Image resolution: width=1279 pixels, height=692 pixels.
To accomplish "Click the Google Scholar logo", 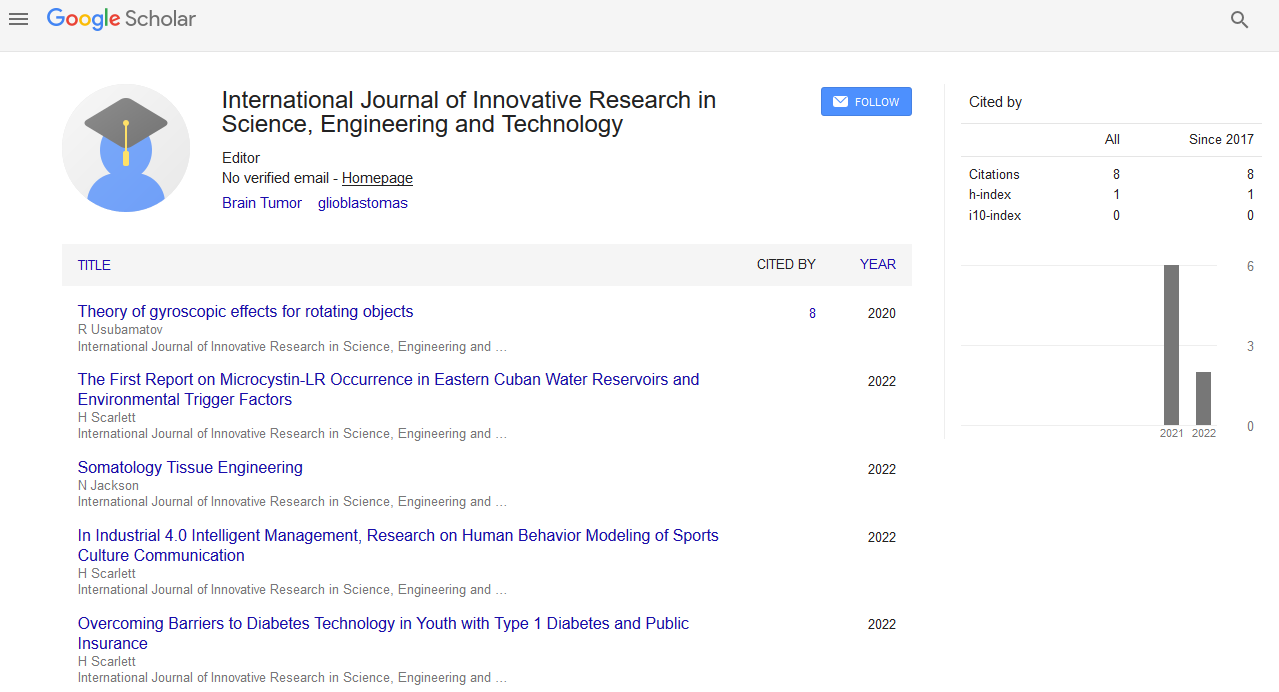I will [x=121, y=19].
